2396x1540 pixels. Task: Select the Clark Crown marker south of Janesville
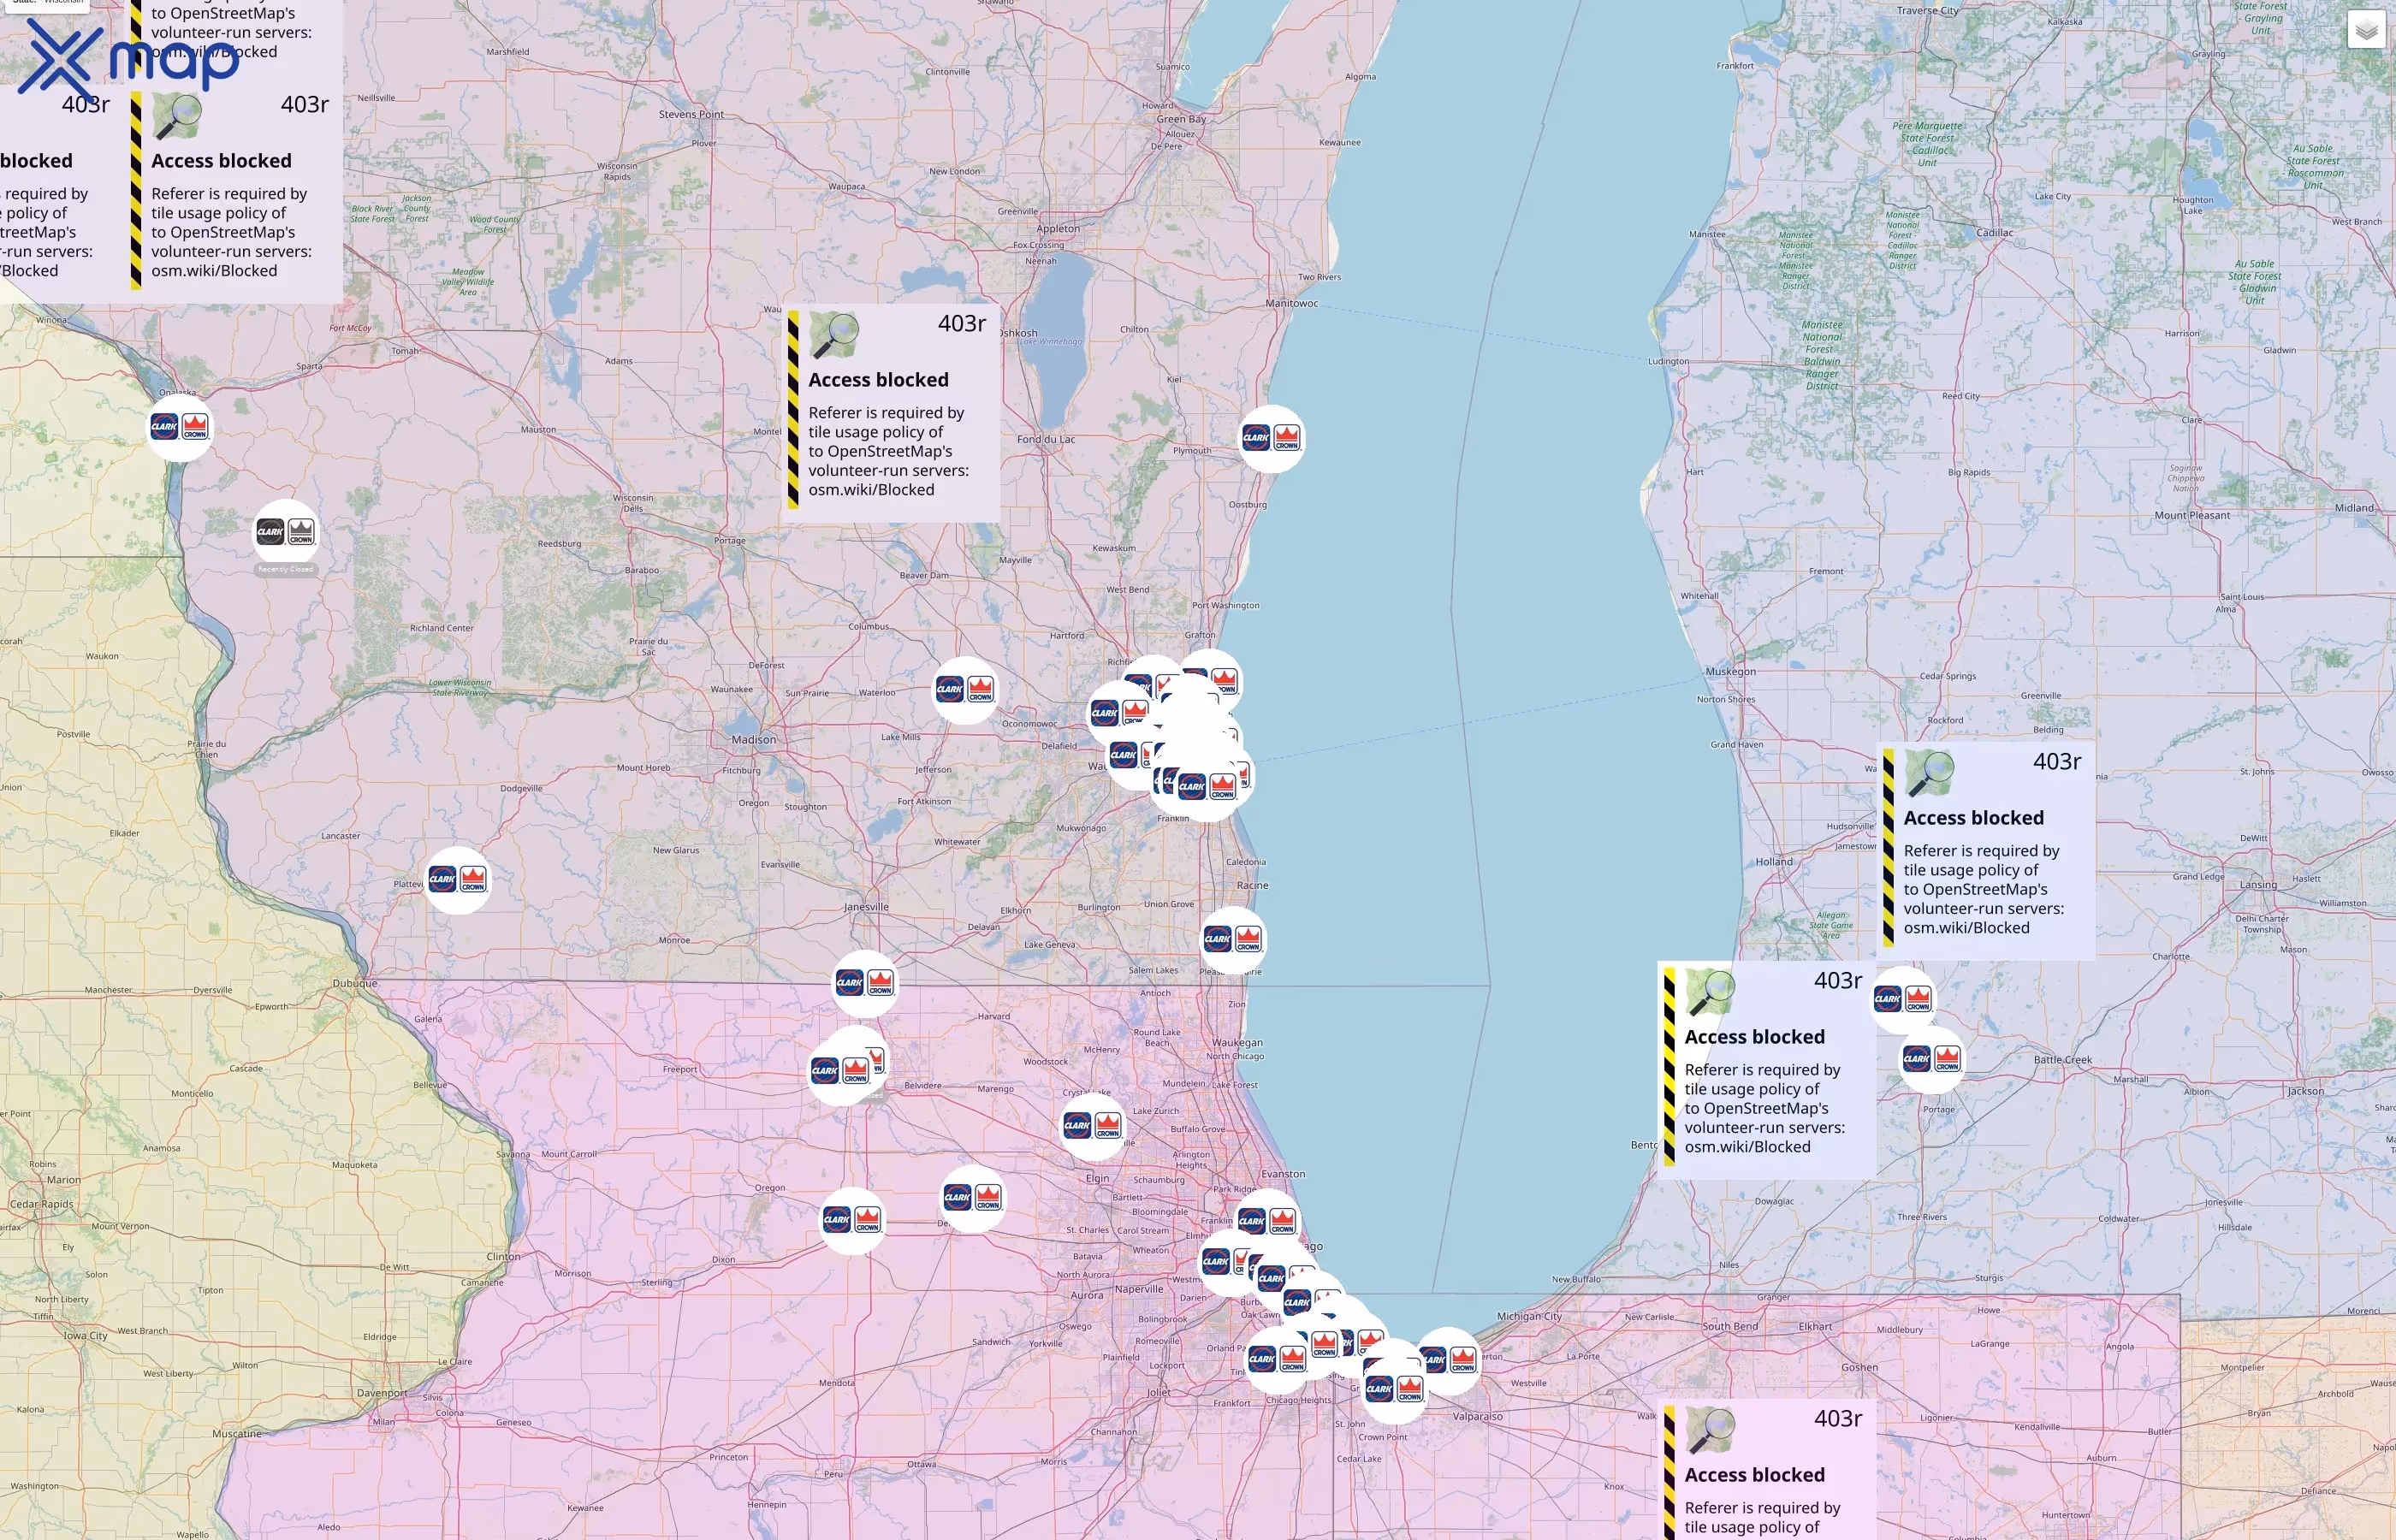pyautogui.click(x=865, y=983)
